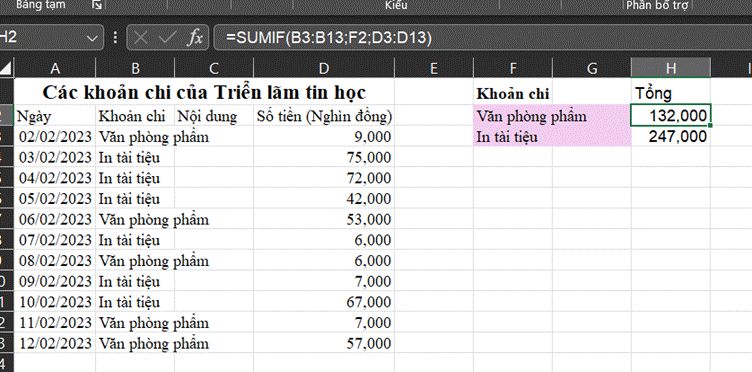Click the amount cell 72,000
Screen dimensions: 752x372
point(324,178)
